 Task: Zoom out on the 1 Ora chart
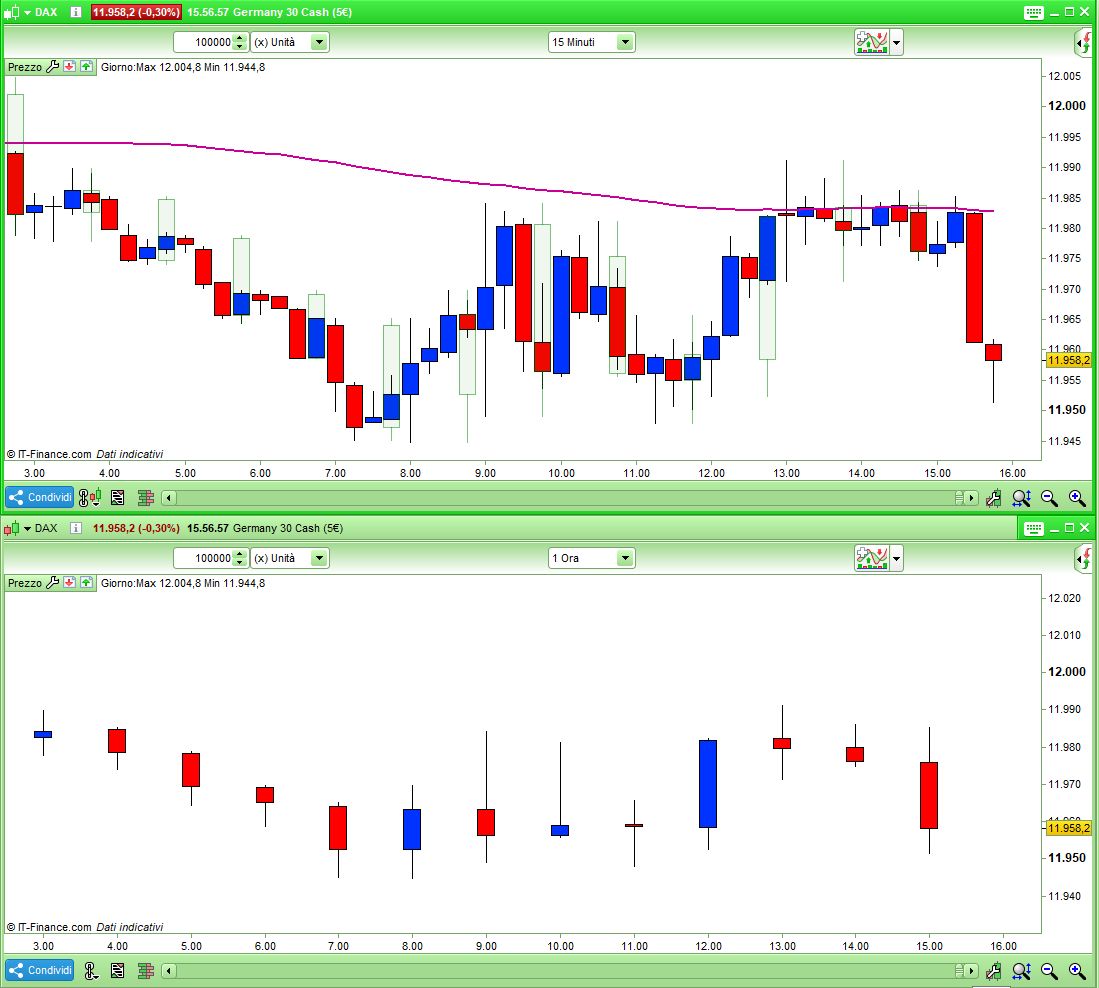click(x=1049, y=971)
